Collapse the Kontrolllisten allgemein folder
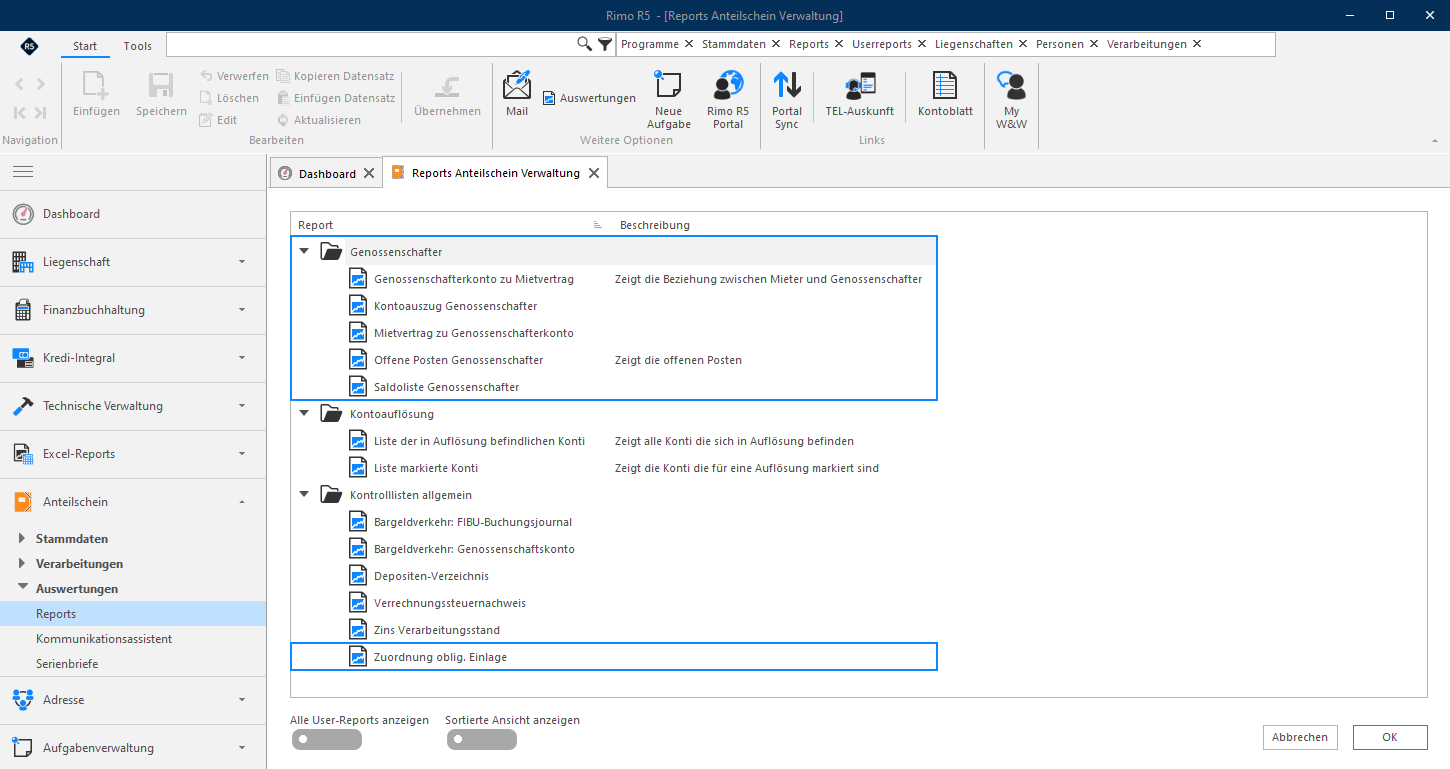1450x769 pixels. click(304, 493)
